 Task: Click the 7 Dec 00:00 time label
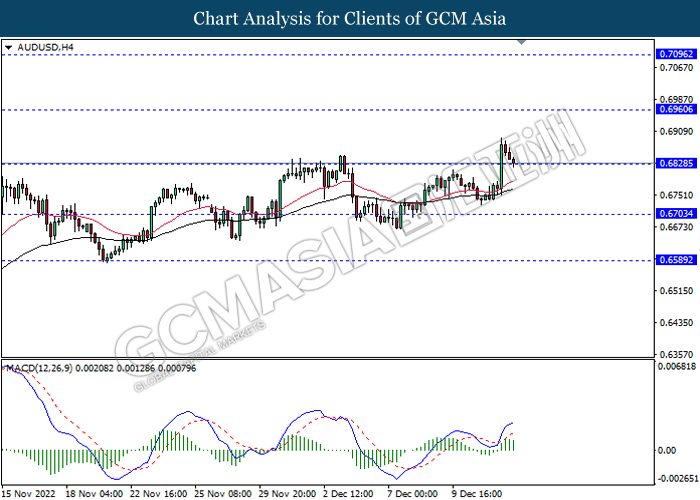413,494
